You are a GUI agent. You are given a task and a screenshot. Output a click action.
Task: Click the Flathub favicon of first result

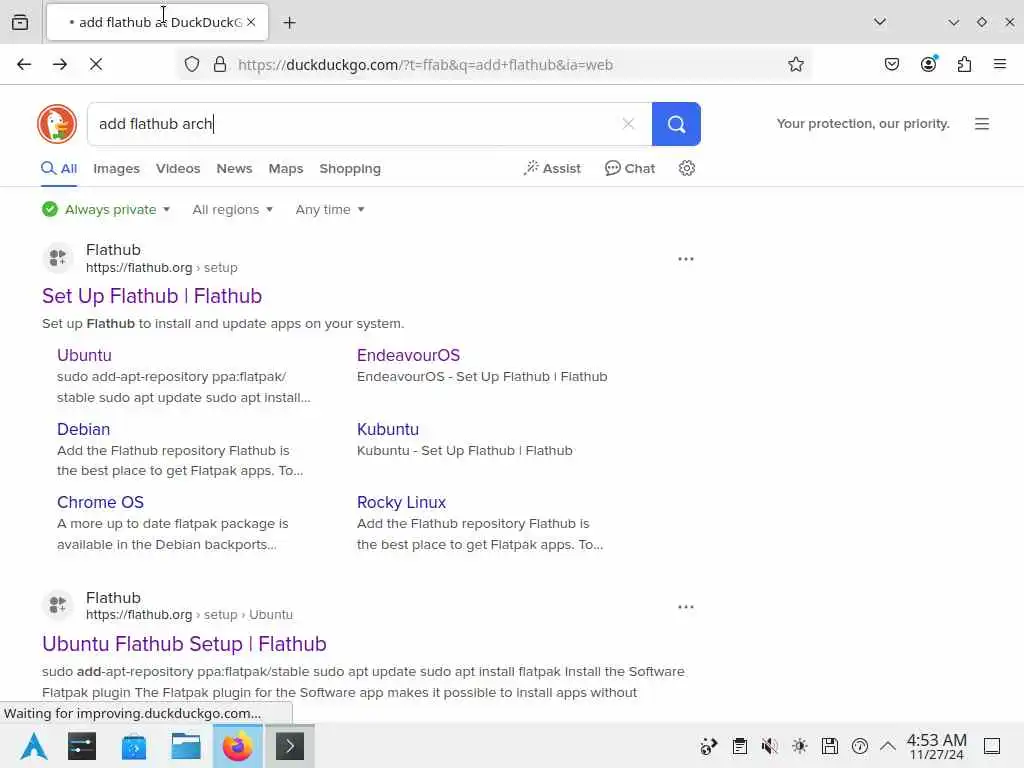click(x=58, y=258)
